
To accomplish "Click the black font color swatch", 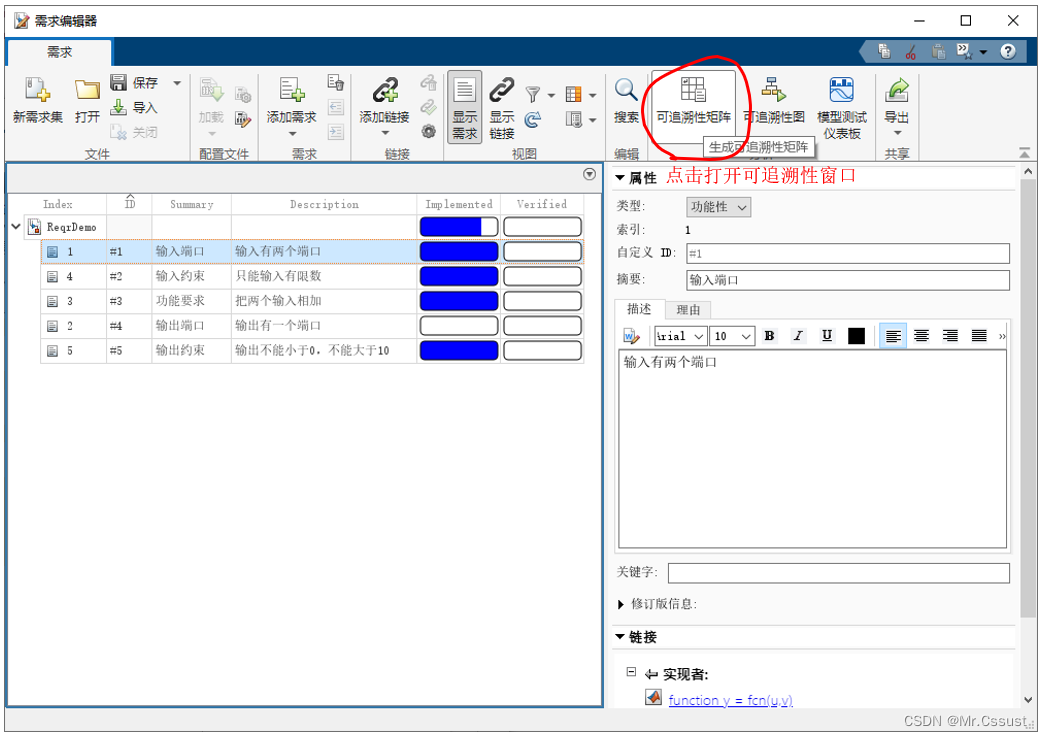I will click(856, 336).
